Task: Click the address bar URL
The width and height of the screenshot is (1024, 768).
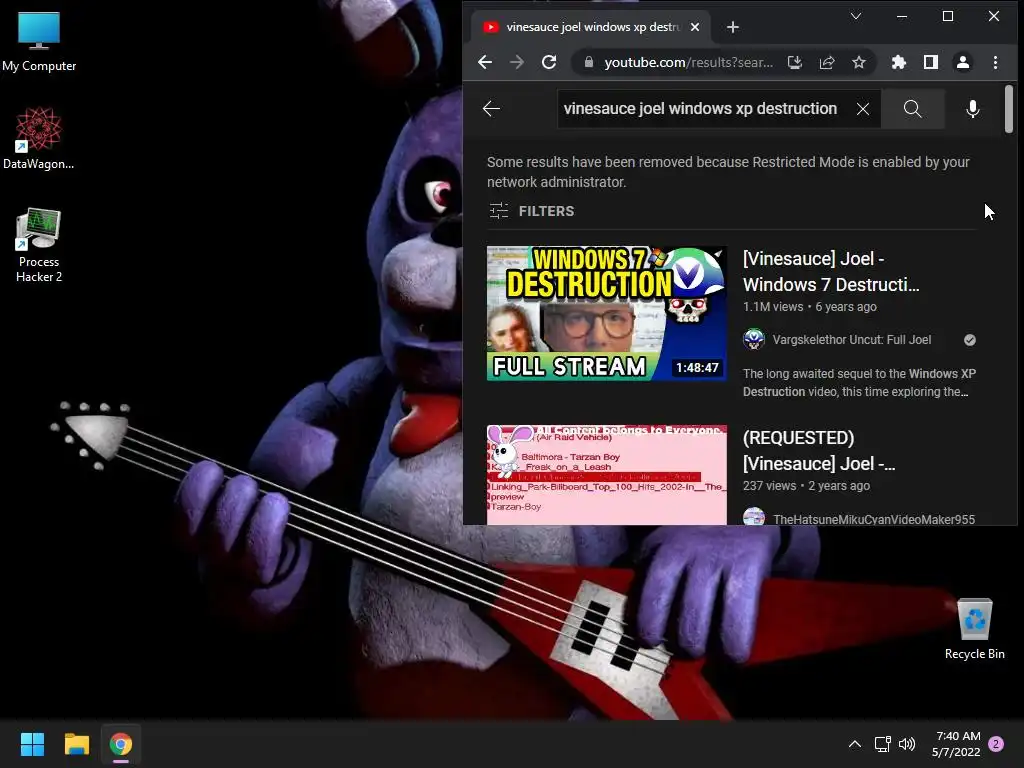Action: [x=688, y=62]
